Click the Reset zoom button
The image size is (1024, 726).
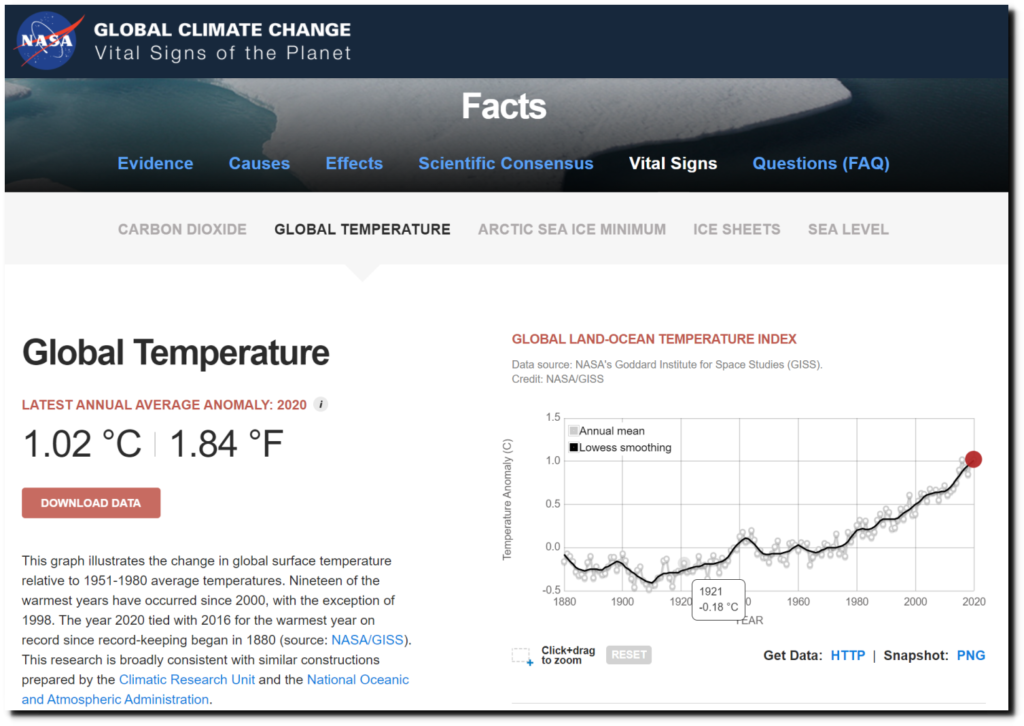pos(628,655)
